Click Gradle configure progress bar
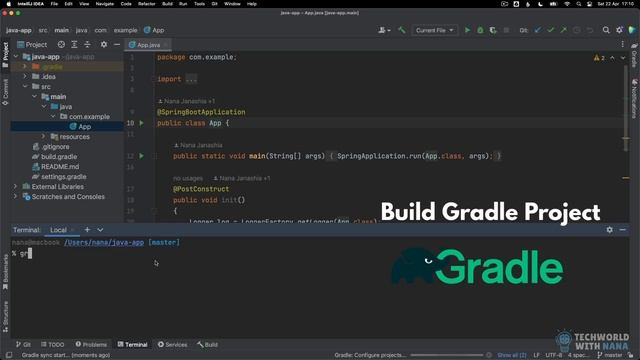 pos(447,355)
